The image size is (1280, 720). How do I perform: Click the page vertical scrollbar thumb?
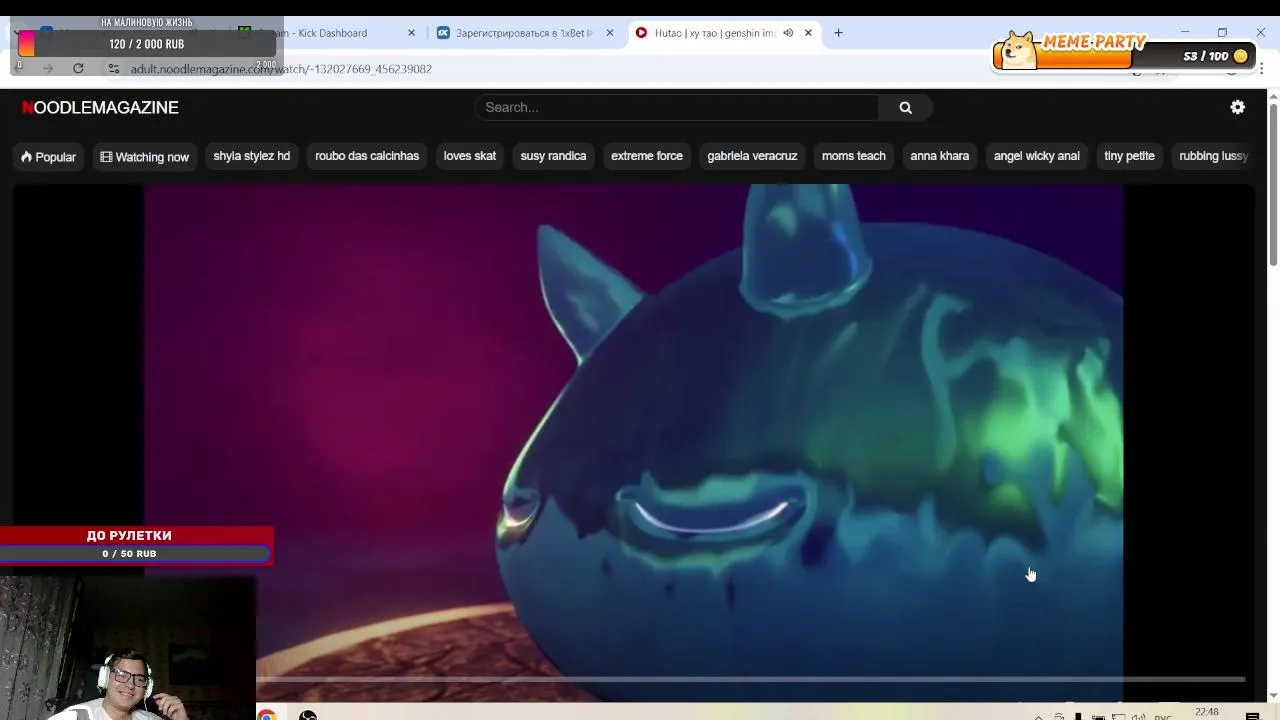[1273, 183]
